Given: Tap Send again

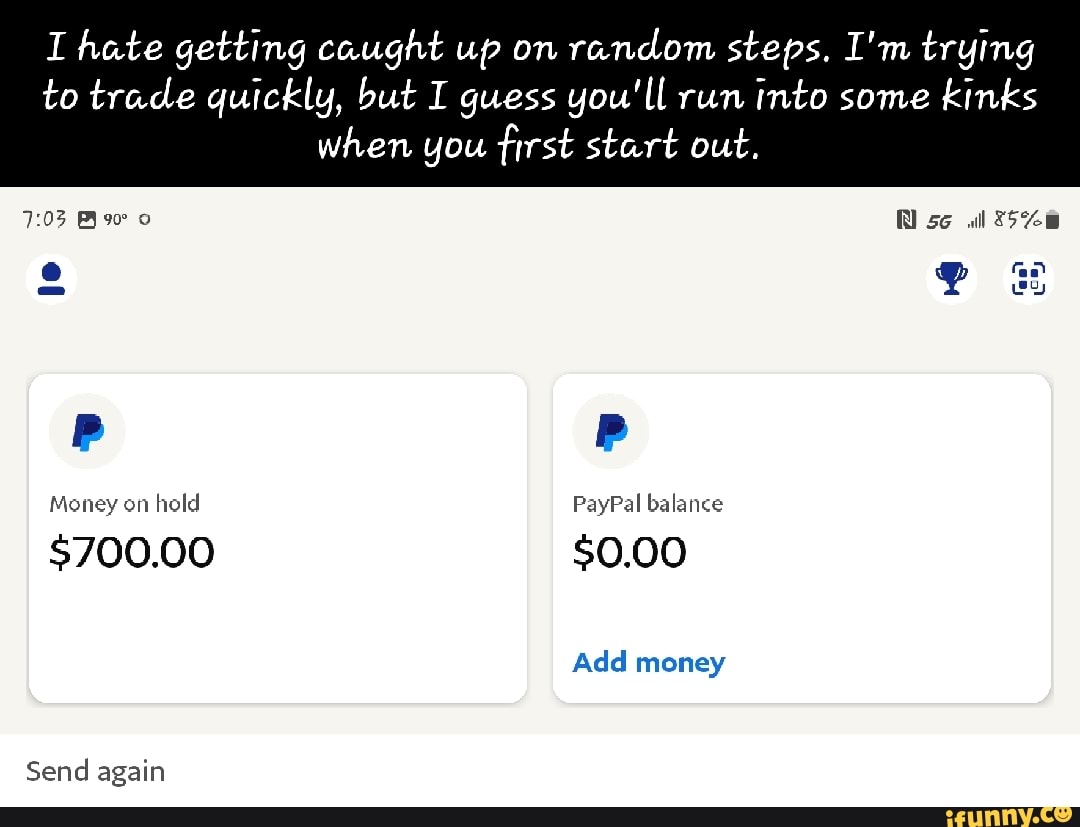Looking at the screenshot, I should 95,770.
